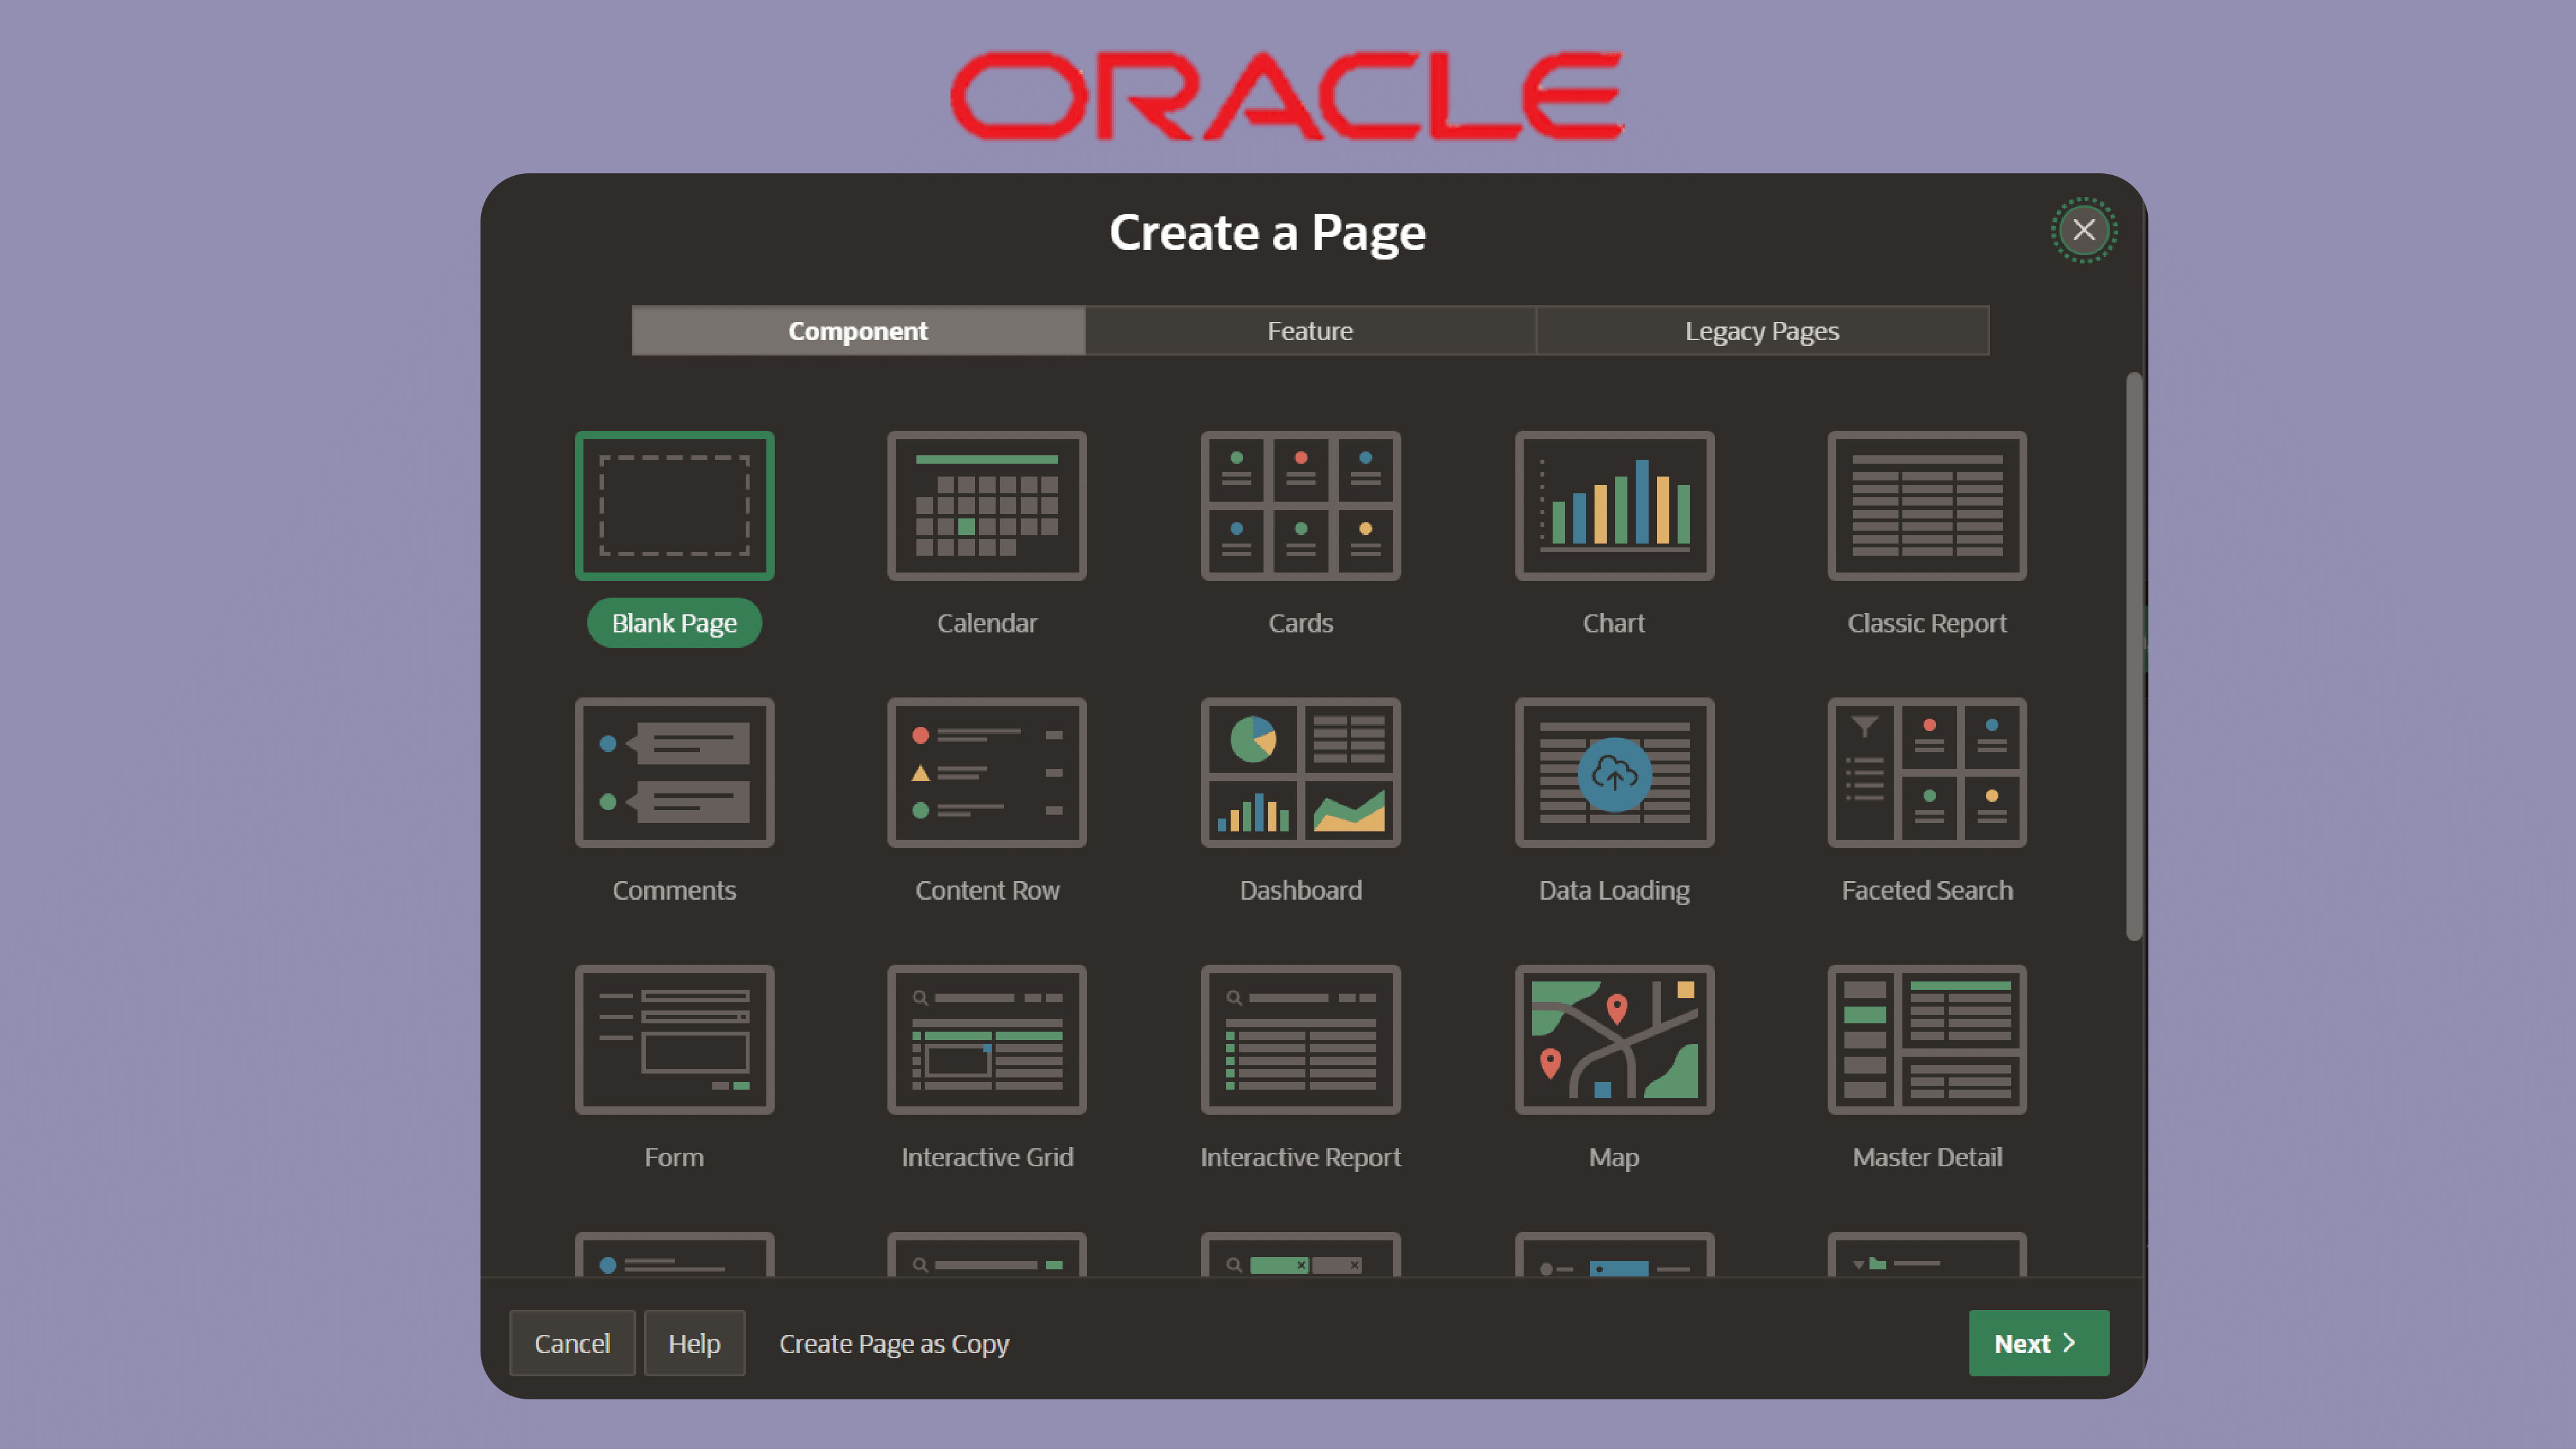Click Create Page as Copy link
Image resolution: width=2576 pixels, height=1449 pixels.
(893, 1343)
